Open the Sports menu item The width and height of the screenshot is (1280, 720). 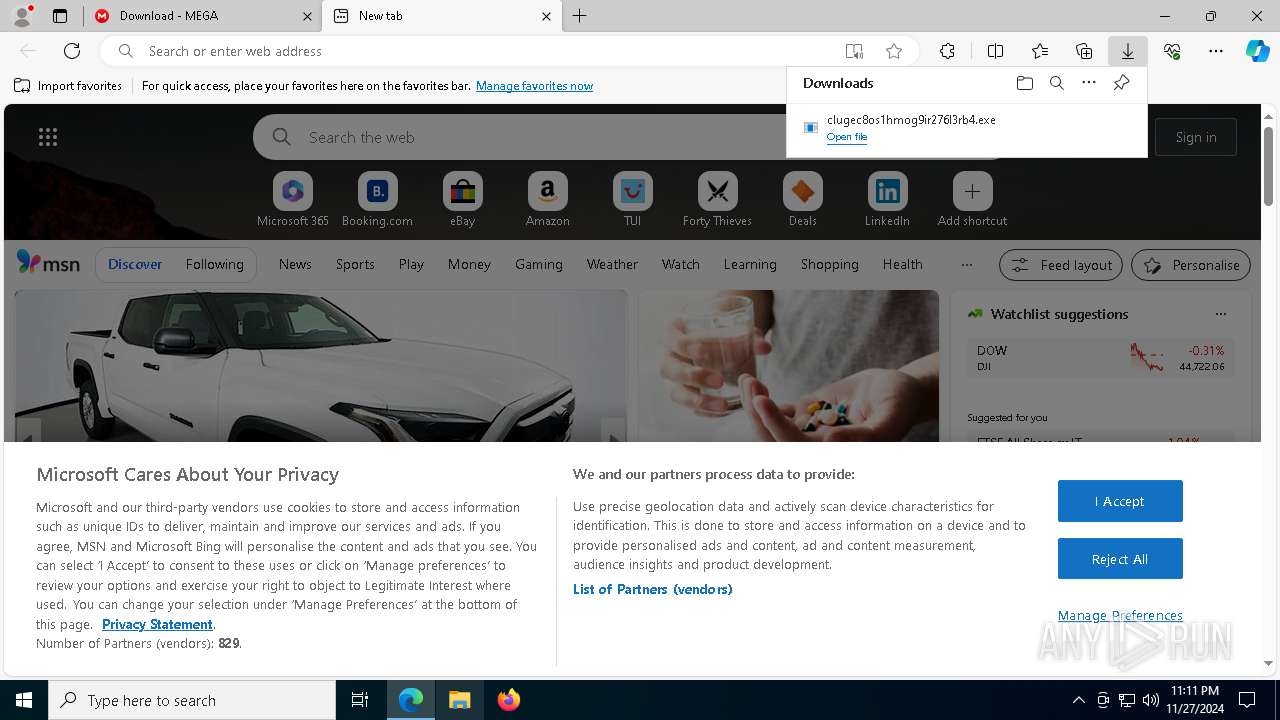tap(355, 264)
